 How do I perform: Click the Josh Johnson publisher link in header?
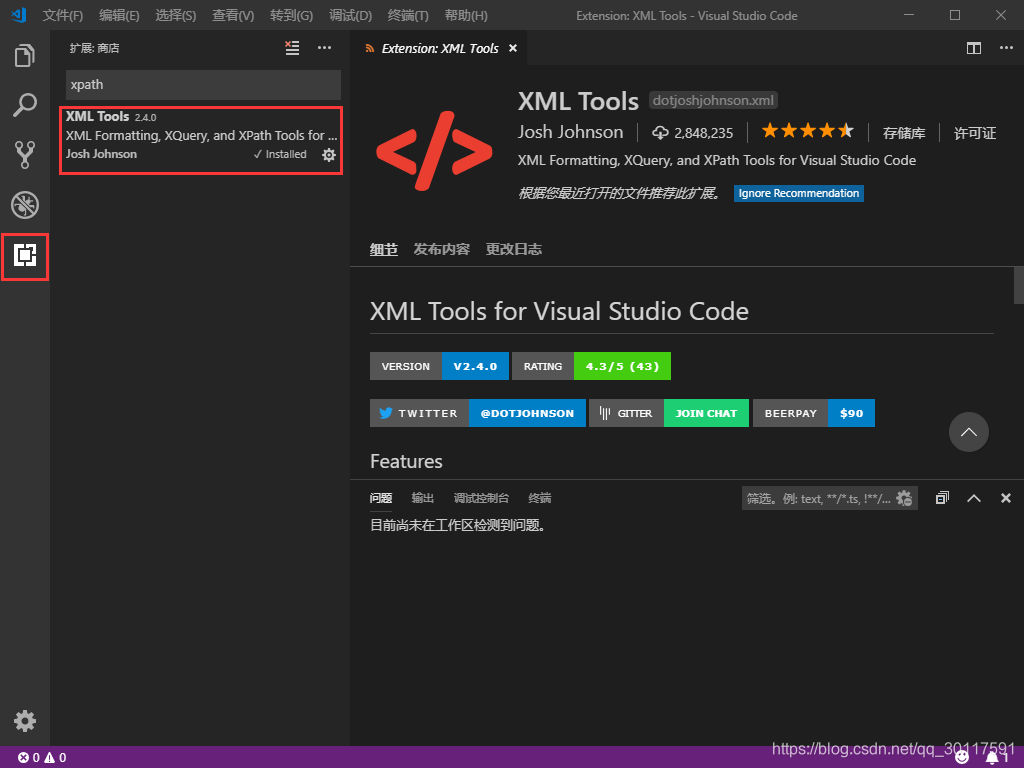(571, 133)
